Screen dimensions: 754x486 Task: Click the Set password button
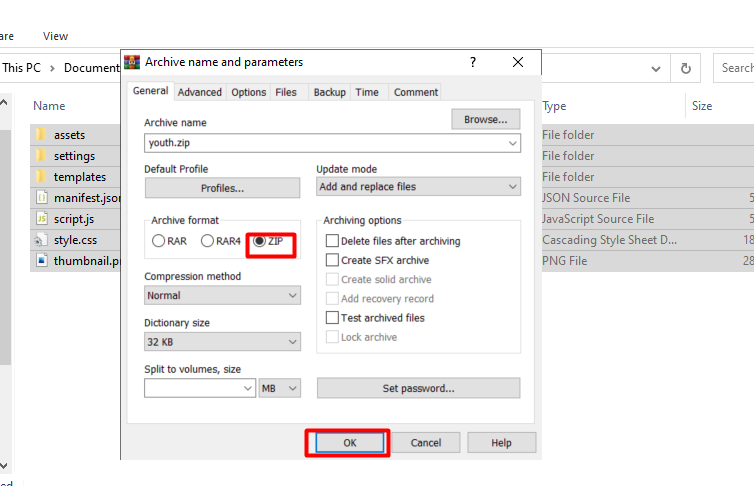tap(418, 388)
